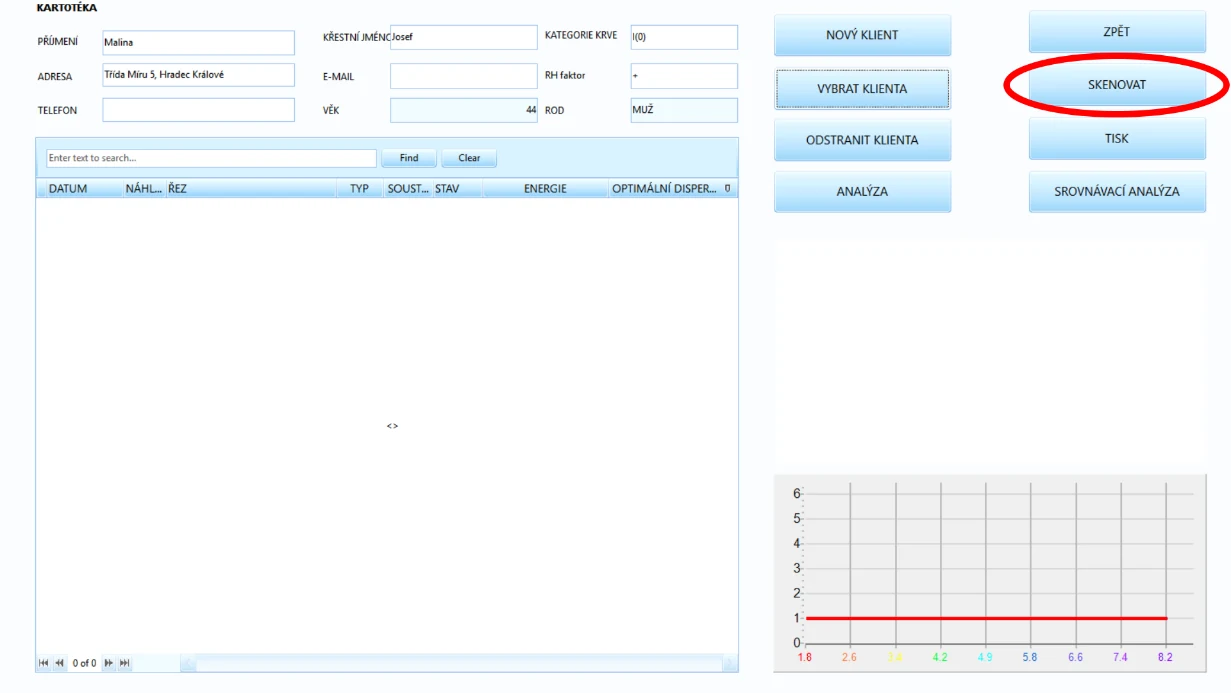Sort grid by ENERGIE column header
The image size is (1231, 693).
(x=545, y=188)
